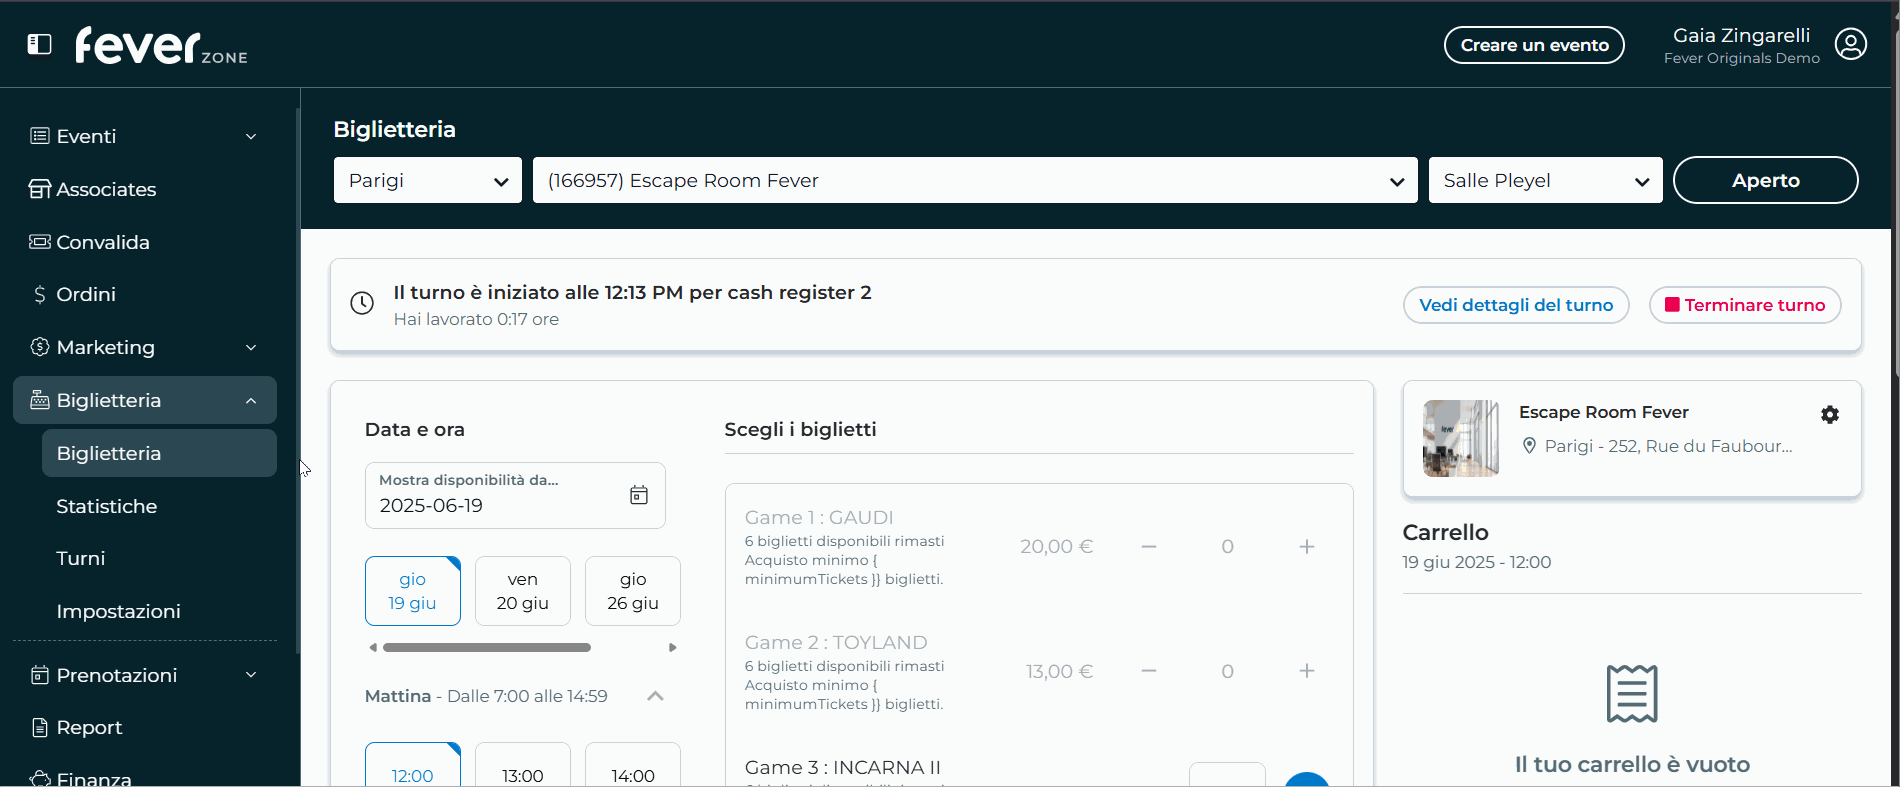Click the cart date 19 giu 2025 - 12:00
The height and width of the screenshot is (787, 1900).
click(x=1477, y=562)
